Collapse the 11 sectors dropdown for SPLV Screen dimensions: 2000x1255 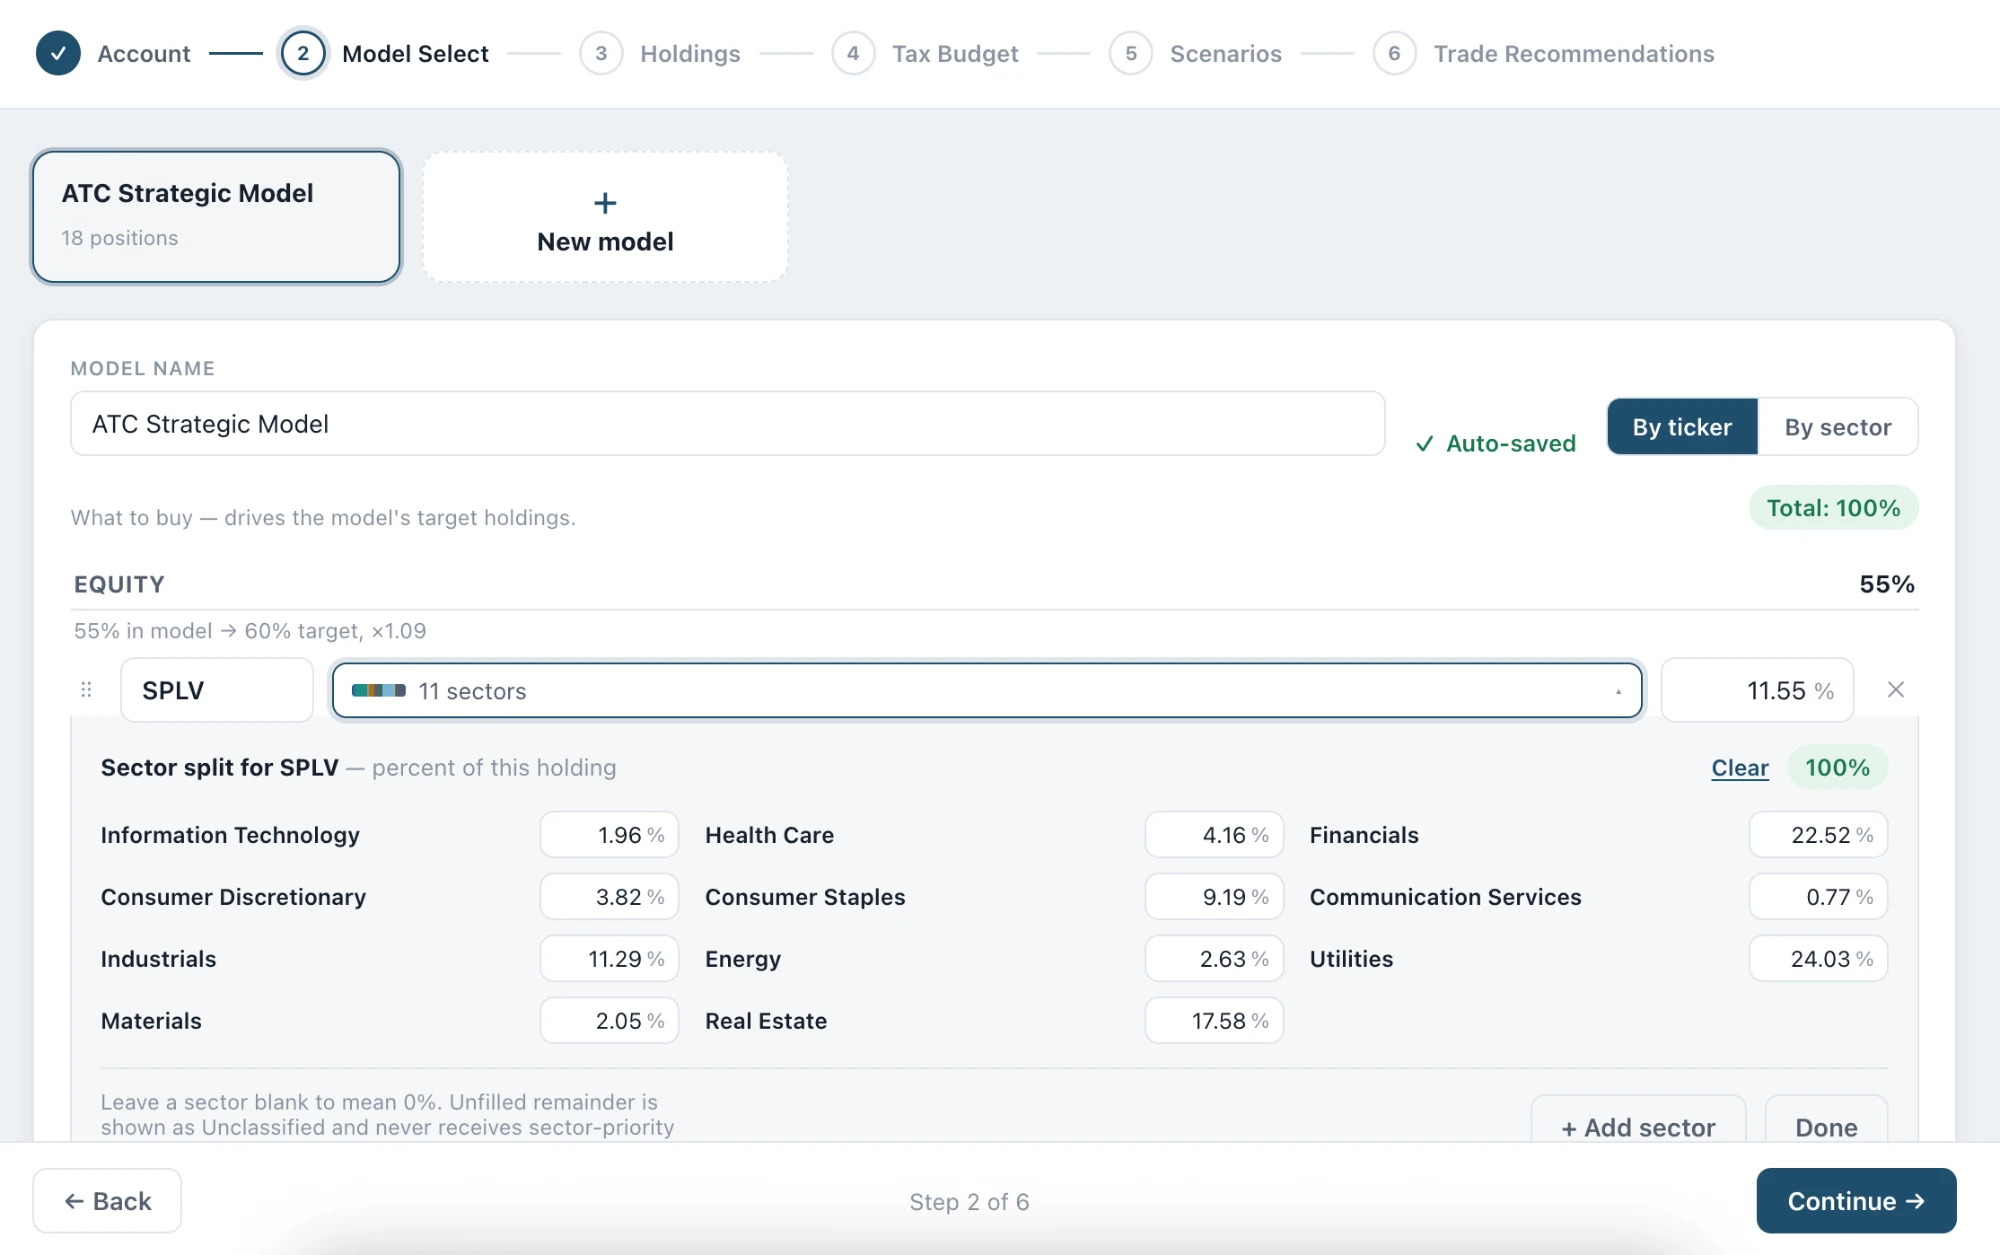pyautogui.click(x=987, y=690)
